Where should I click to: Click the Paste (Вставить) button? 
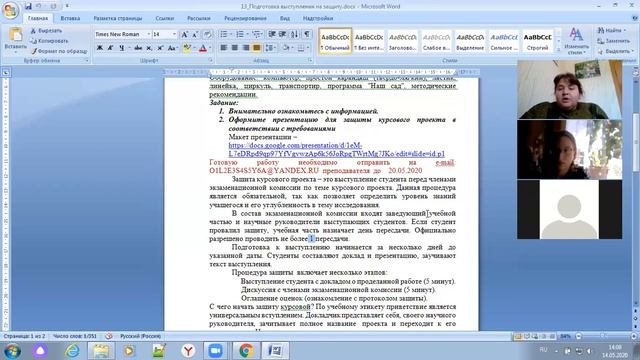coord(16,40)
